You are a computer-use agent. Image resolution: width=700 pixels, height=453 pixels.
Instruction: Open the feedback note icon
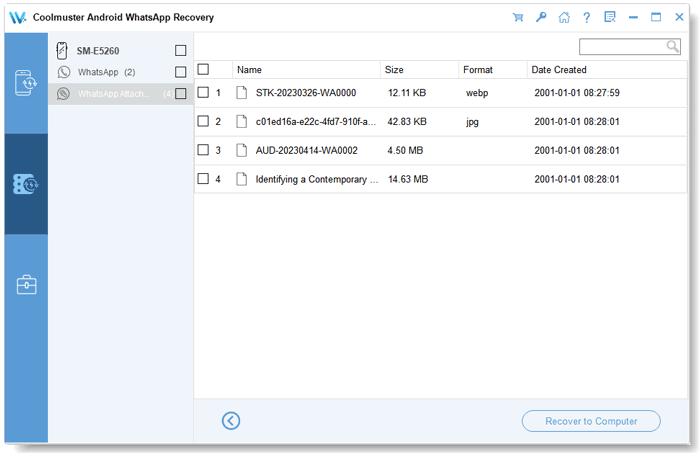610,17
